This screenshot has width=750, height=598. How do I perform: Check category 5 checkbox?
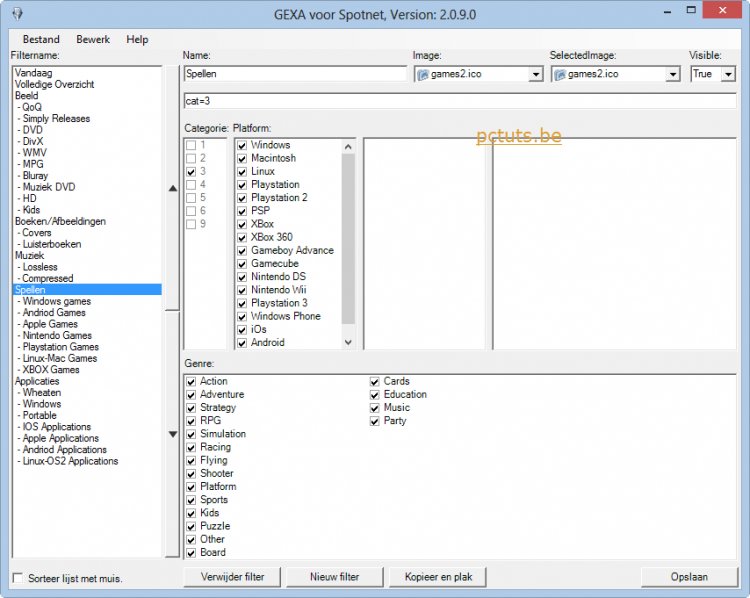(x=191, y=198)
